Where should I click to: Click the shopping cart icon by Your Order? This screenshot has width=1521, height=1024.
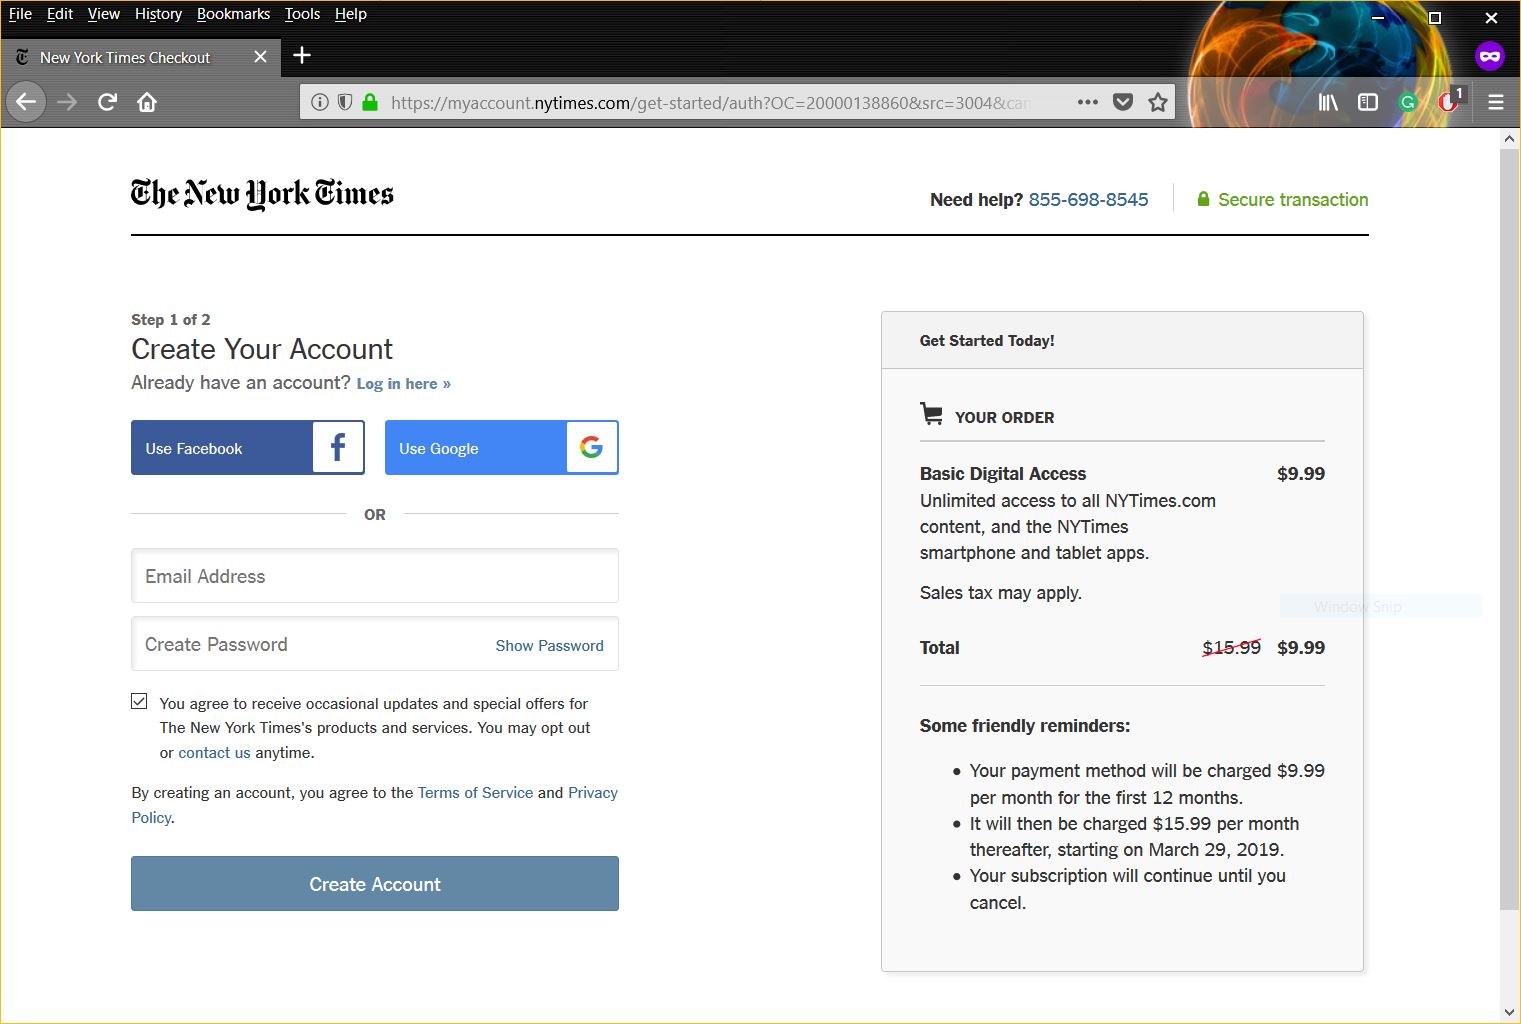(931, 414)
